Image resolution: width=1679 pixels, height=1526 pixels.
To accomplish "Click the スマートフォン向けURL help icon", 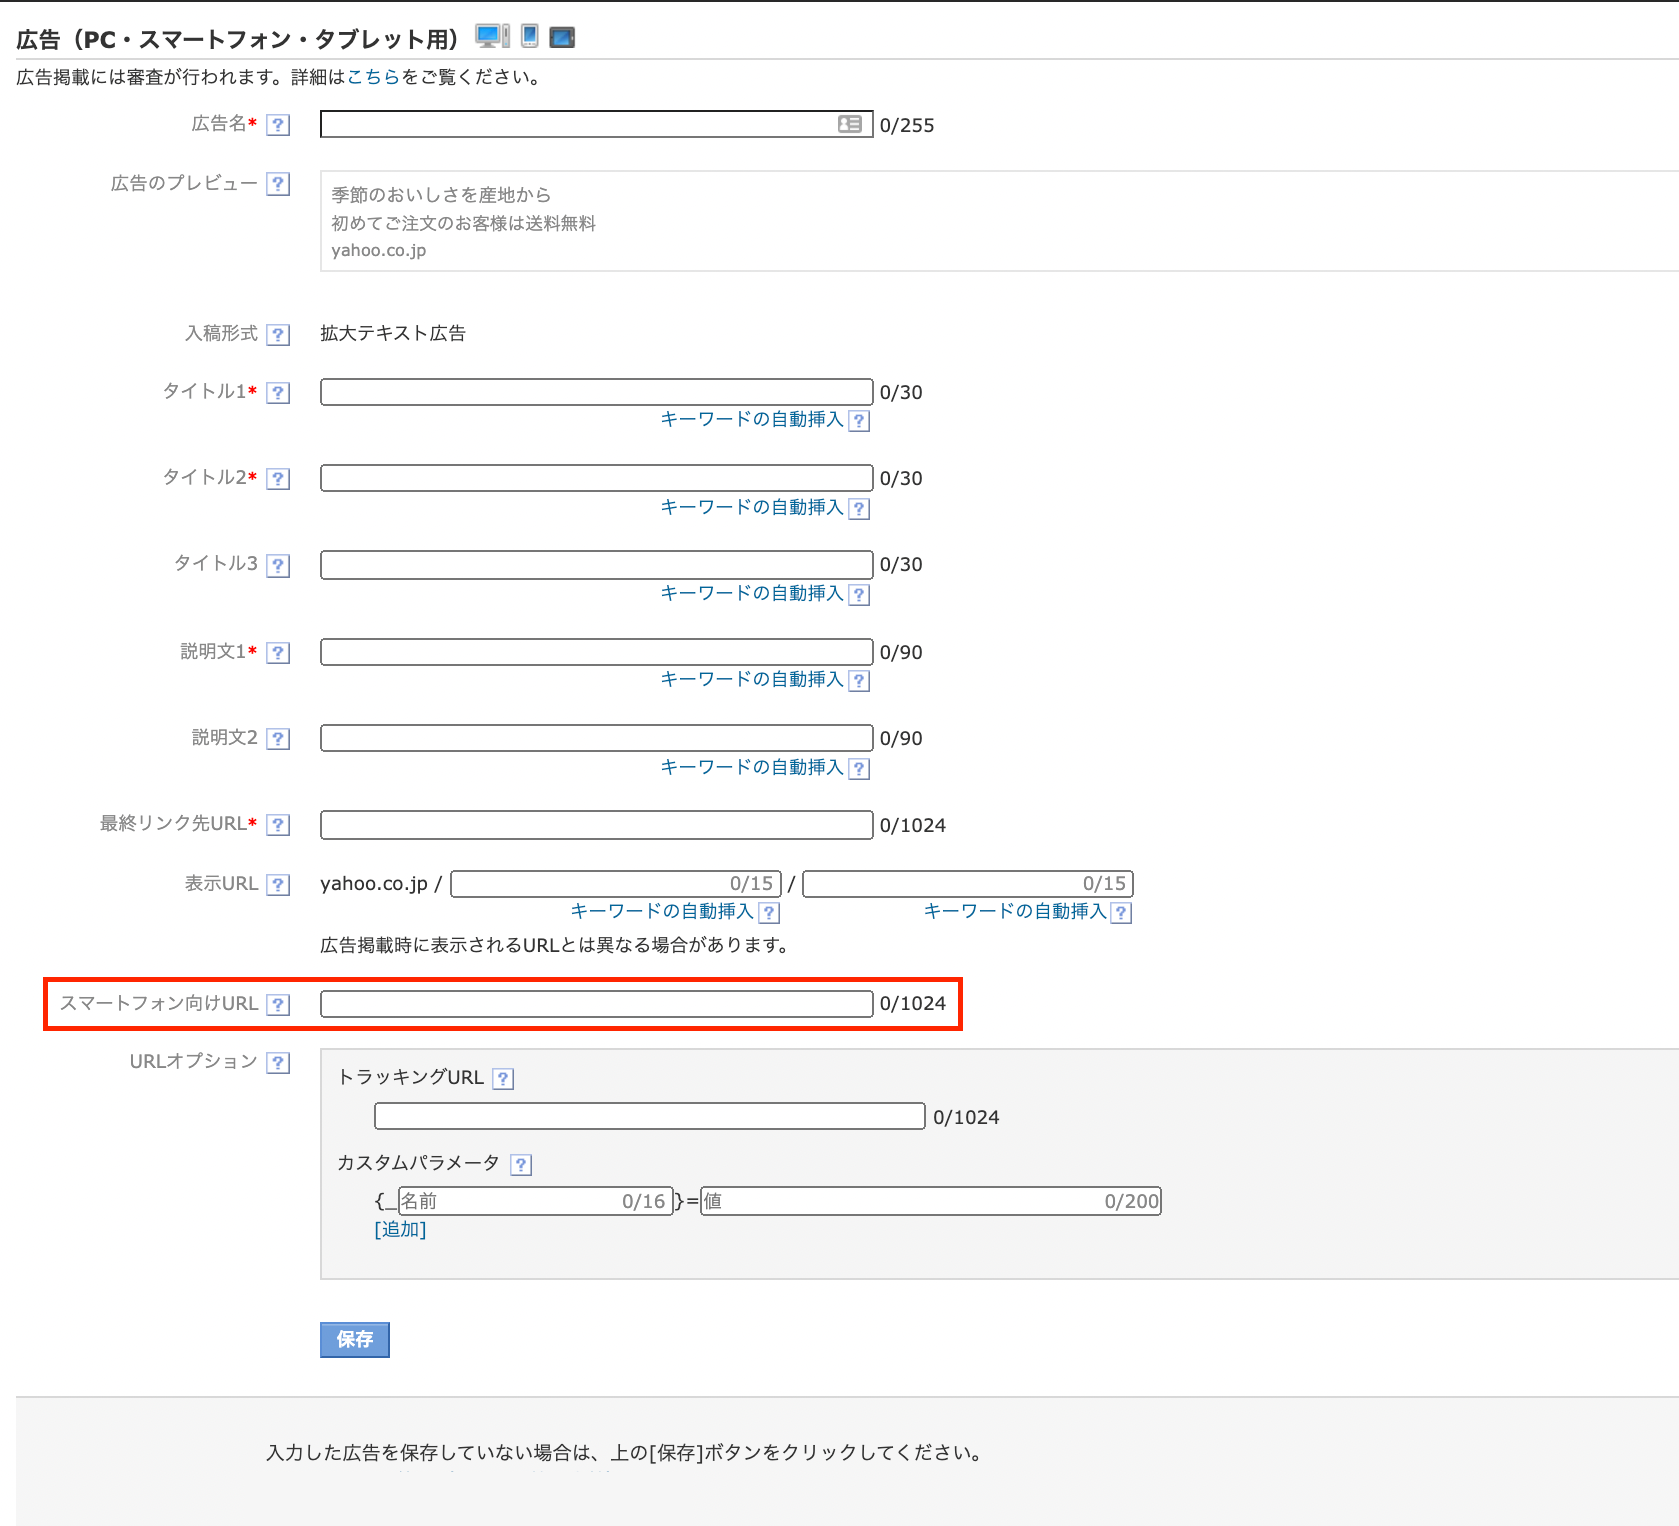I will coord(279,1004).
